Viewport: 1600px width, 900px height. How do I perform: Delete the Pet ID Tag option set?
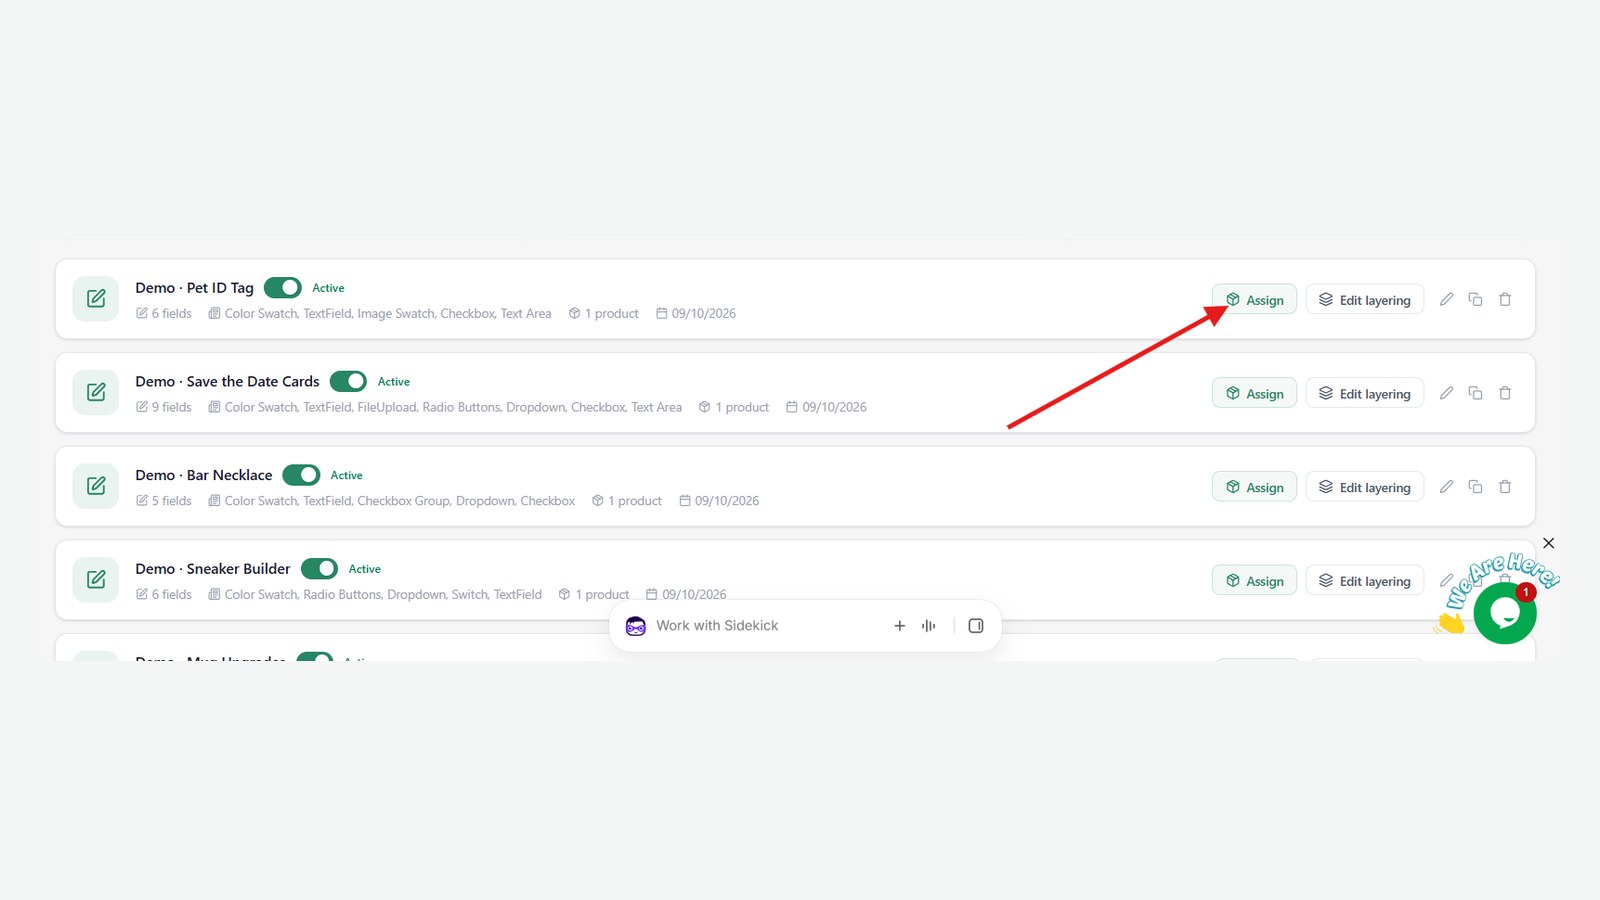[1505, 299]
